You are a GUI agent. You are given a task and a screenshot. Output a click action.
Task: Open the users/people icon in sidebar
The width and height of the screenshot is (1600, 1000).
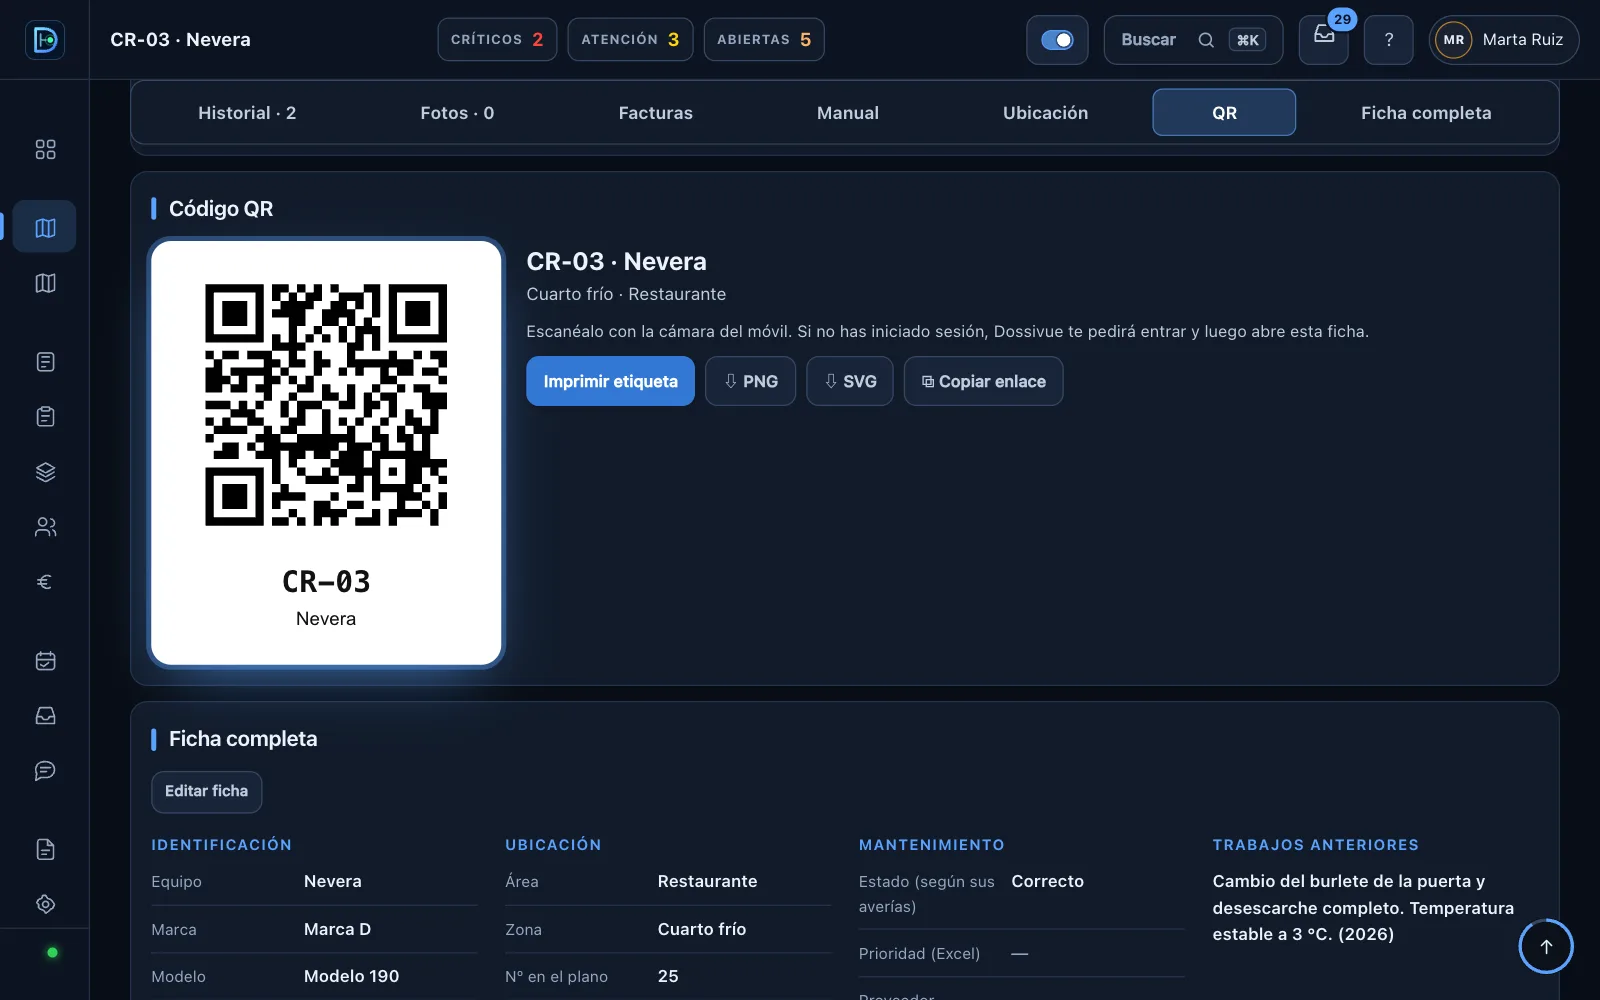pyautogui.click(x=45, y=527)
